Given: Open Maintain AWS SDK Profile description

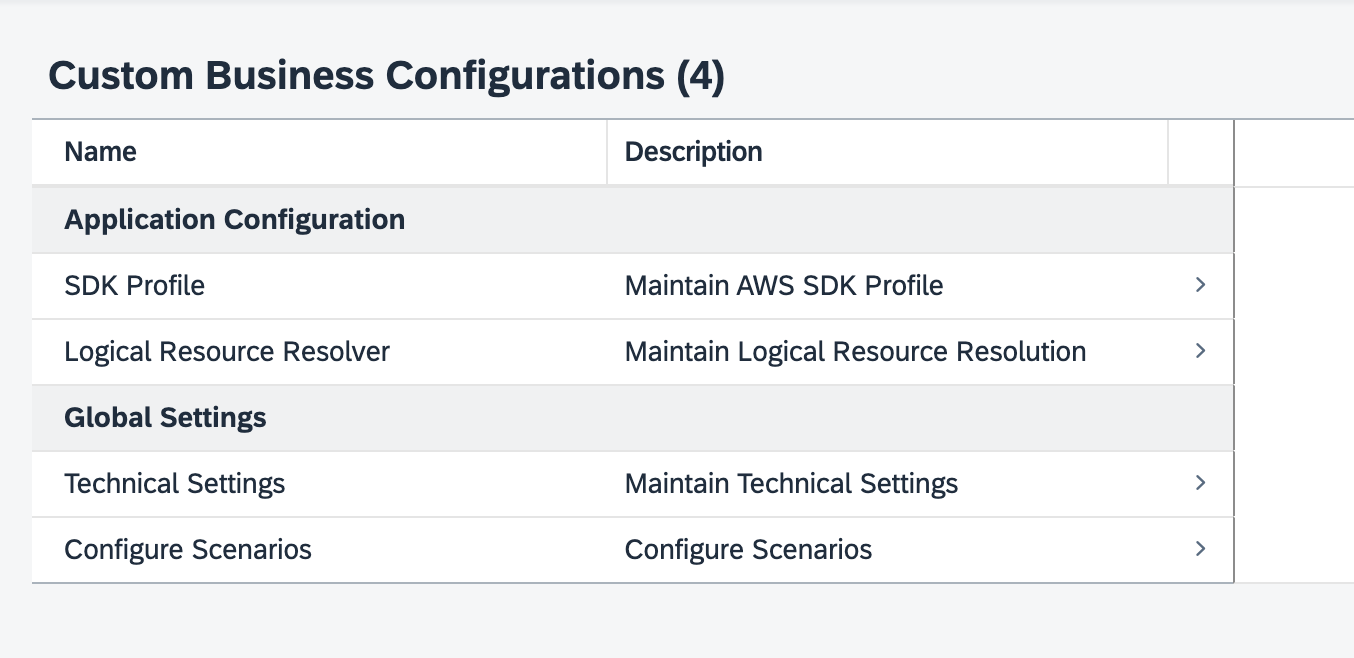Looking at the screenshot, I should click(x=784, y=285).
